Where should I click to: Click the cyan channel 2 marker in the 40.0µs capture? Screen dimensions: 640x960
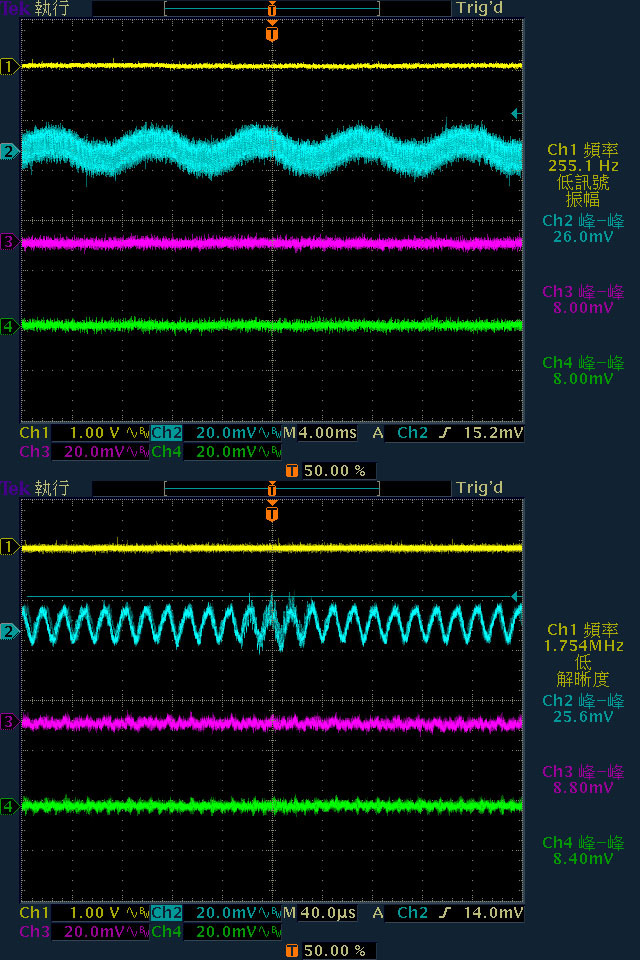click(9, 631)
